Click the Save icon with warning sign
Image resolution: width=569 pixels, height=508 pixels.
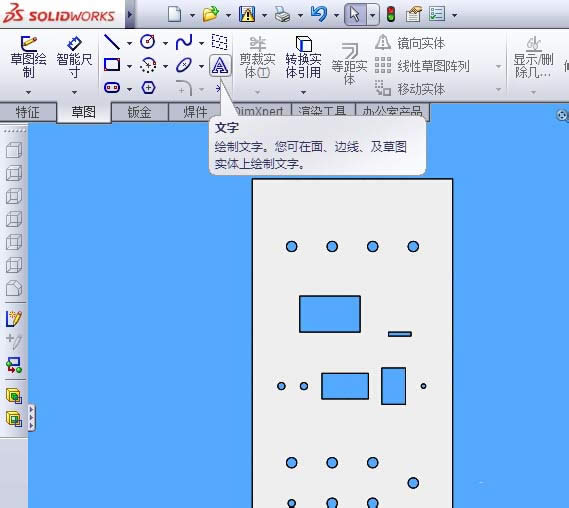click(x=247, y=15)
